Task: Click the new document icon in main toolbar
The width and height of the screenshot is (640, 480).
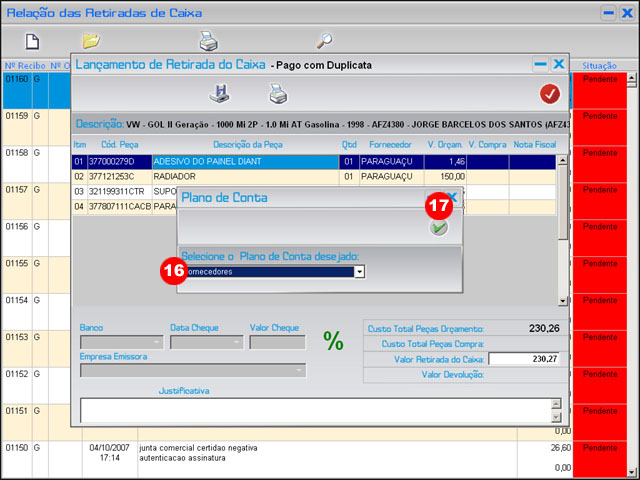Action: [32, 41]
